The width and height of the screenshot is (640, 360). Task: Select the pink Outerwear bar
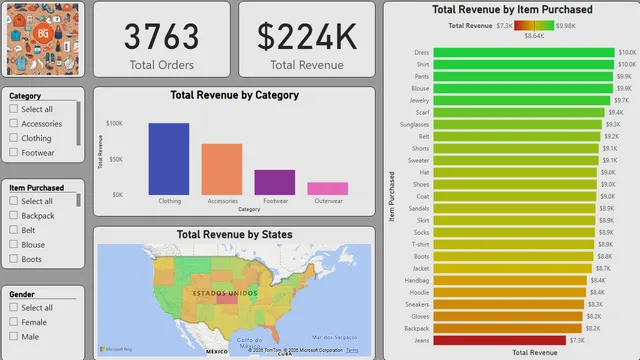pyautogui.click(x=328, y=189)
